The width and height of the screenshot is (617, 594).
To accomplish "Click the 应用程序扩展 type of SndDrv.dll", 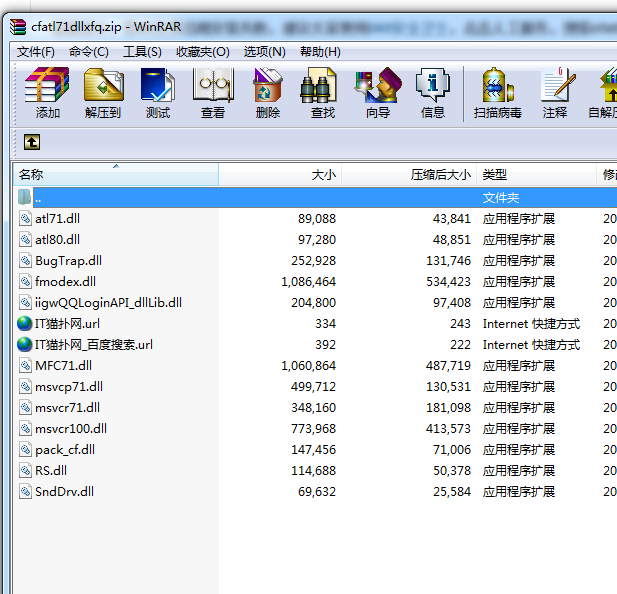I will [x=519, y=491].
